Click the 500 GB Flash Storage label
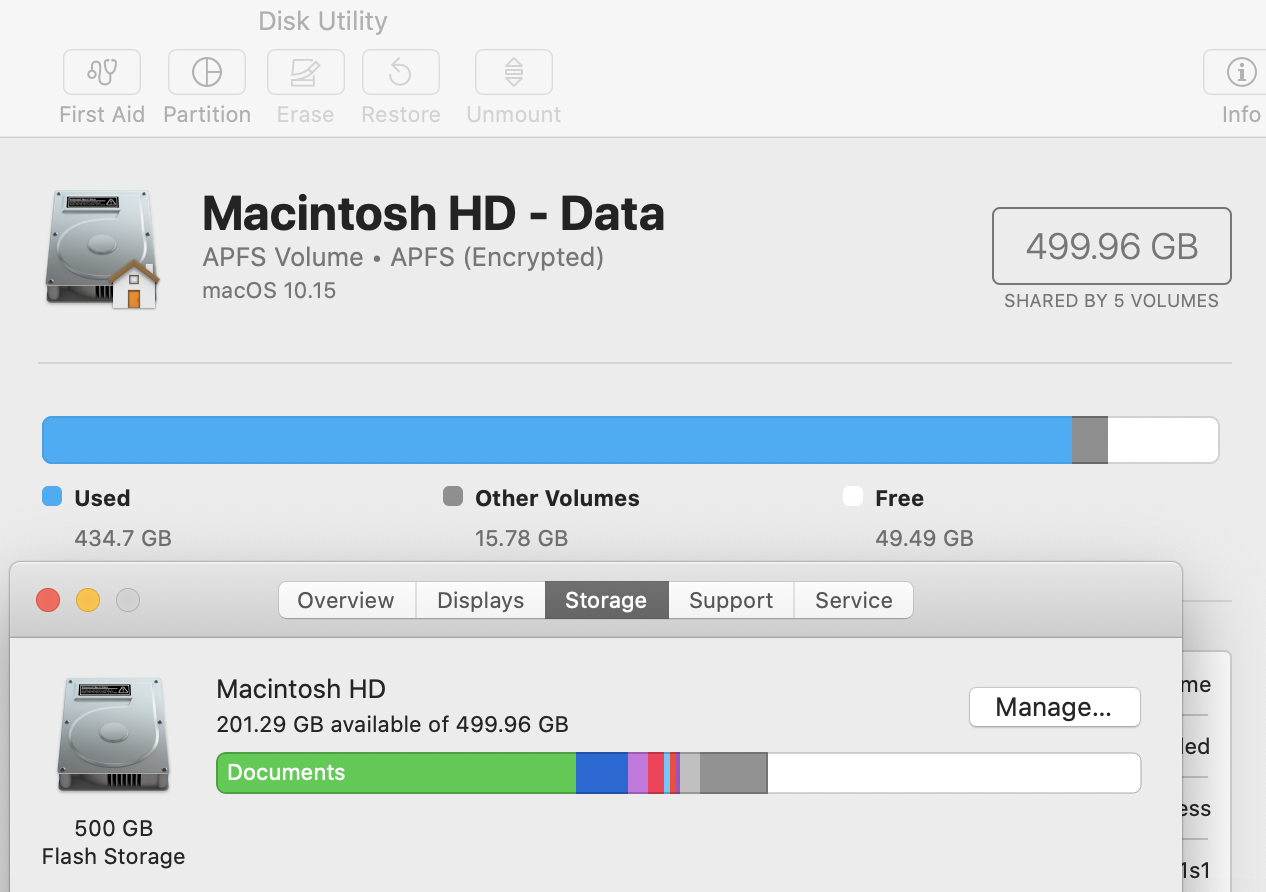Screen dimensions: 1266x892 point(113,842)
